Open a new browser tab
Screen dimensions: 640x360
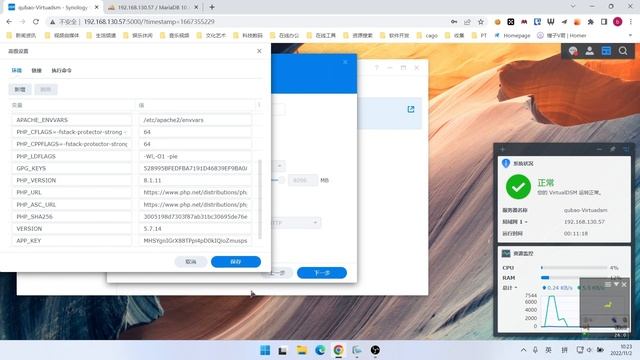pos(212,7)
